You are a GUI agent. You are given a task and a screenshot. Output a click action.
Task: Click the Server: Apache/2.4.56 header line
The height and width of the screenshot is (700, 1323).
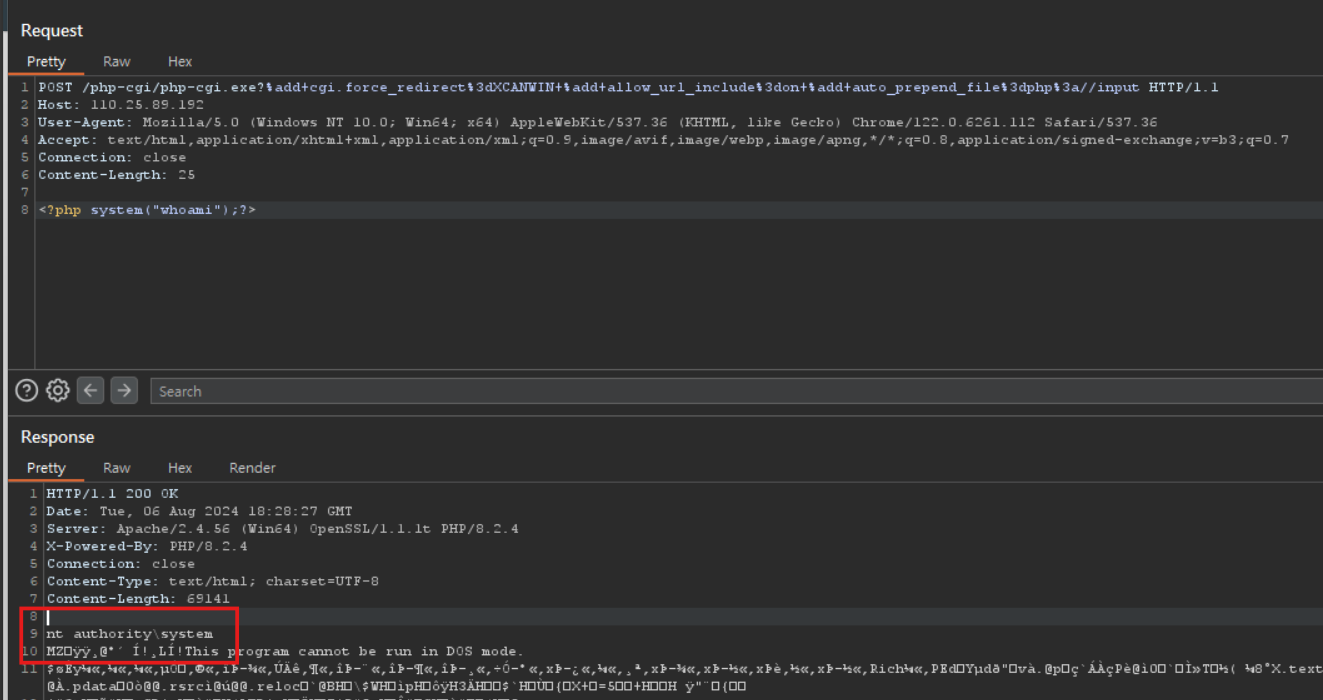pyautogui.click(x=282, y=528)
